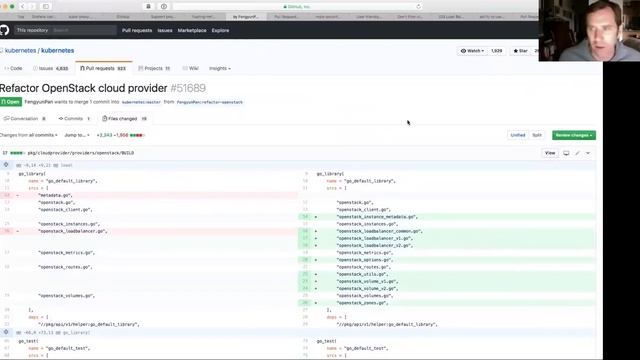Click FengyunPan:refactor-openstack head branch link

210,102
